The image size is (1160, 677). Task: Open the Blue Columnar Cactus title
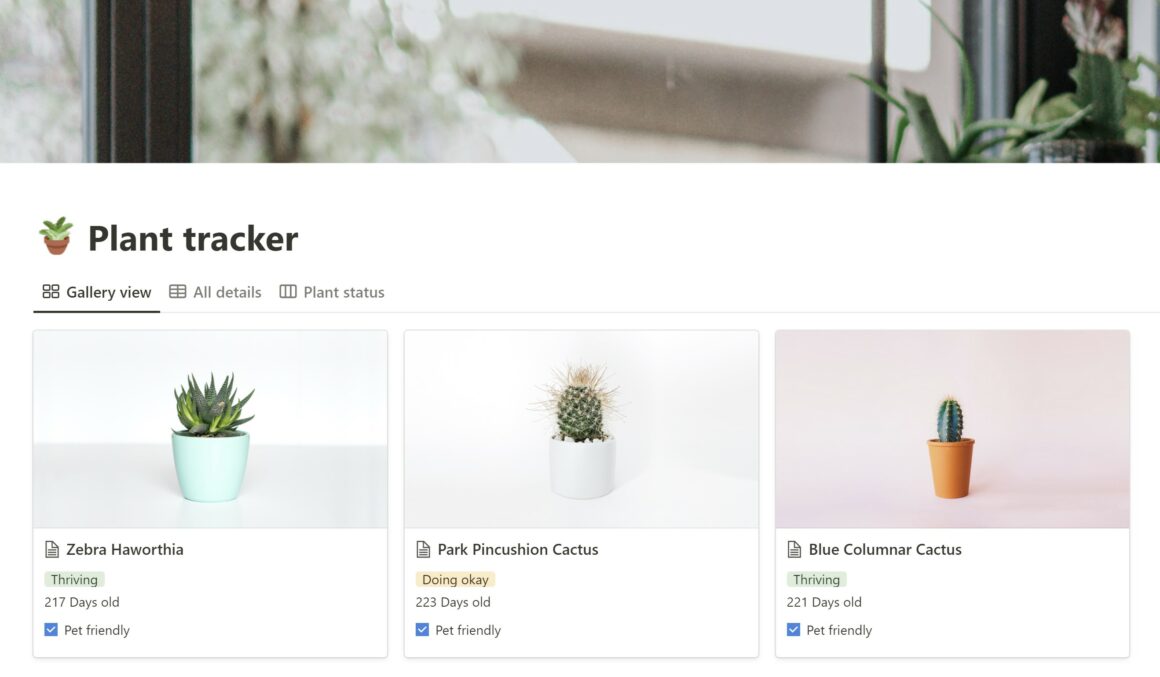click(x=885, y=549)
